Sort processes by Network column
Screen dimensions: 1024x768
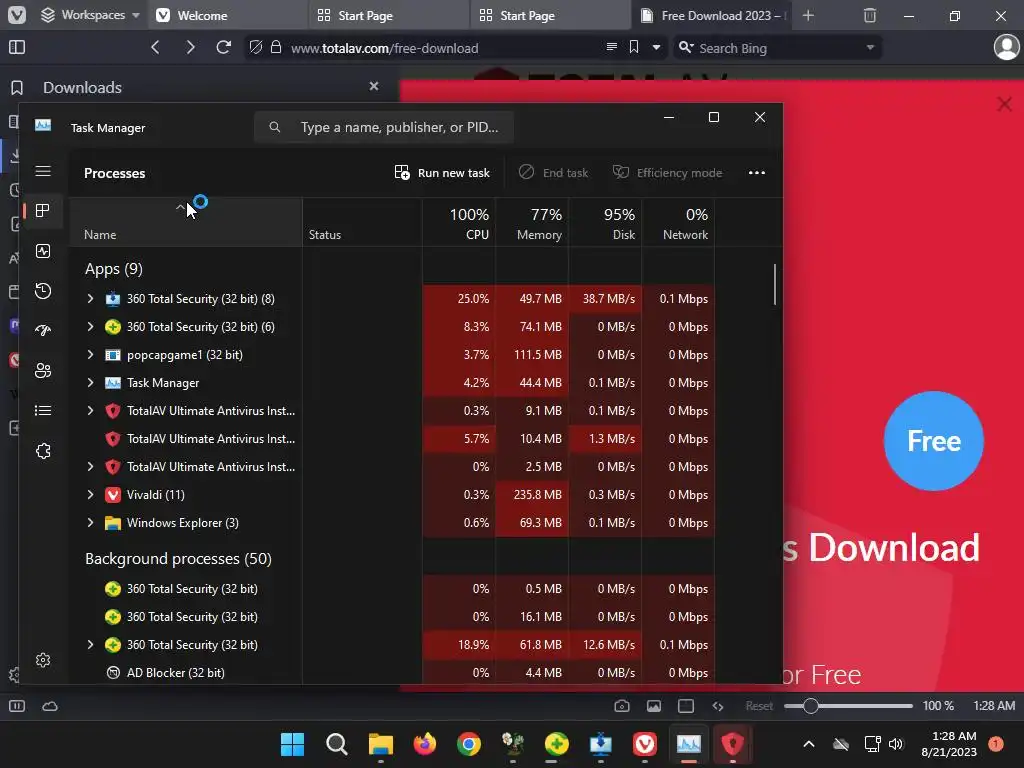pyautogui.click(x=678, y=223)
